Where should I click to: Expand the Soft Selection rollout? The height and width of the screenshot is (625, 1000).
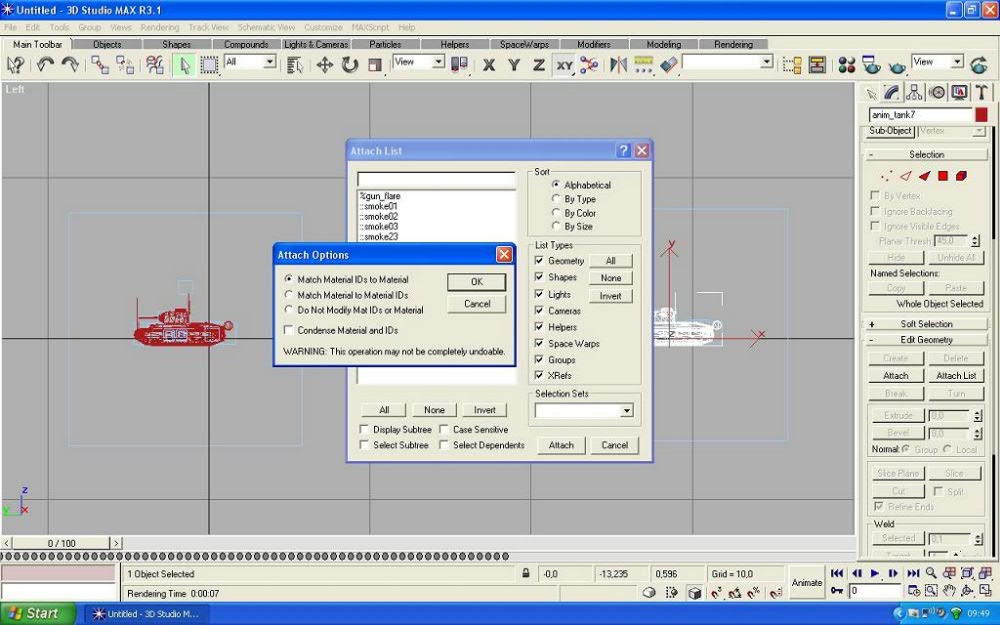pos(927,324)
